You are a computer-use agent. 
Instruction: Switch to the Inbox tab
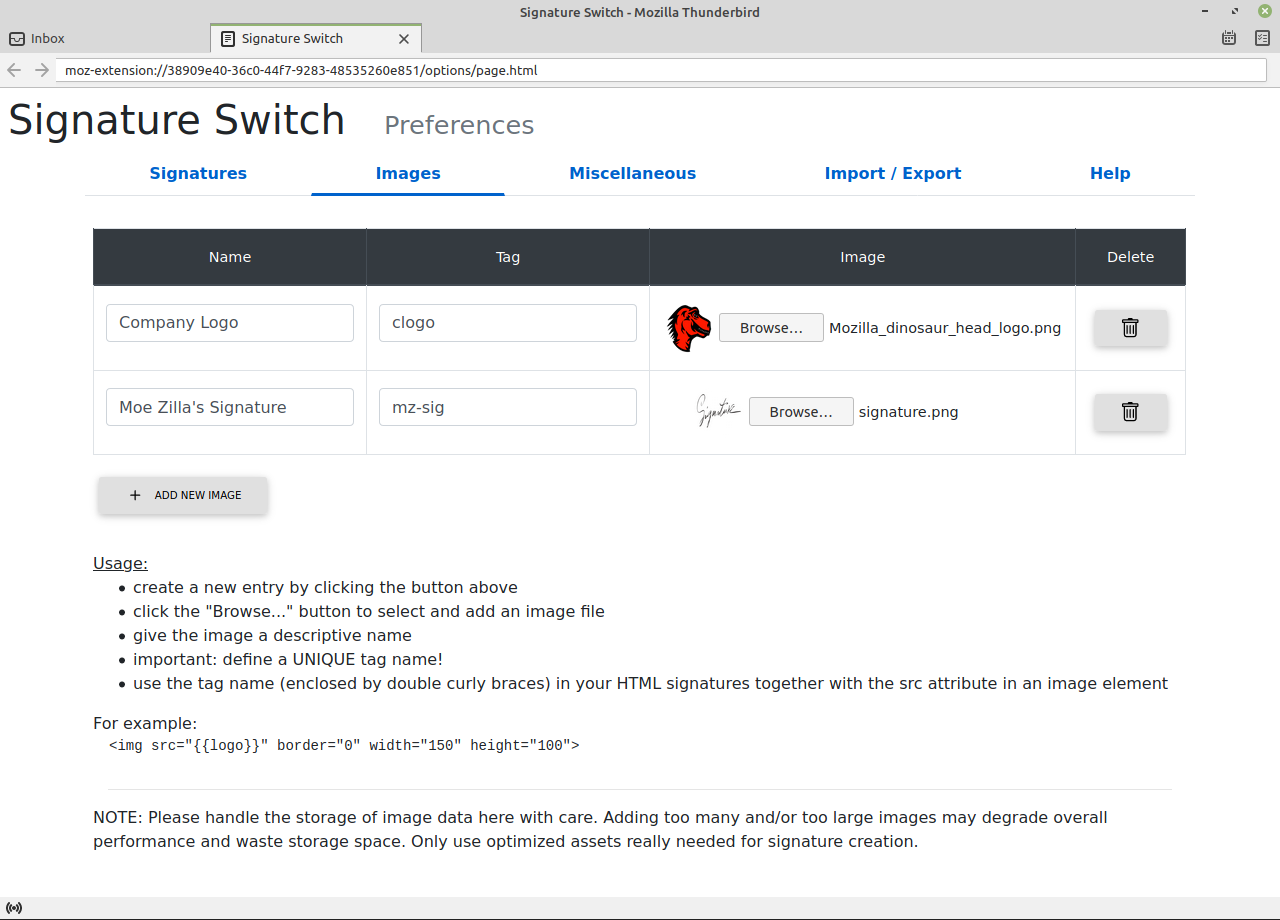point(105,39)
